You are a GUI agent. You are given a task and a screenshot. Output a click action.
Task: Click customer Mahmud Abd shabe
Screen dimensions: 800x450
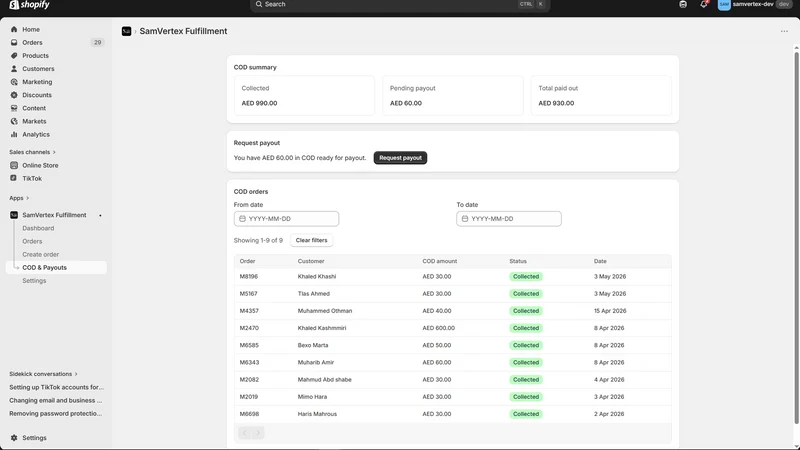point(324,380)
